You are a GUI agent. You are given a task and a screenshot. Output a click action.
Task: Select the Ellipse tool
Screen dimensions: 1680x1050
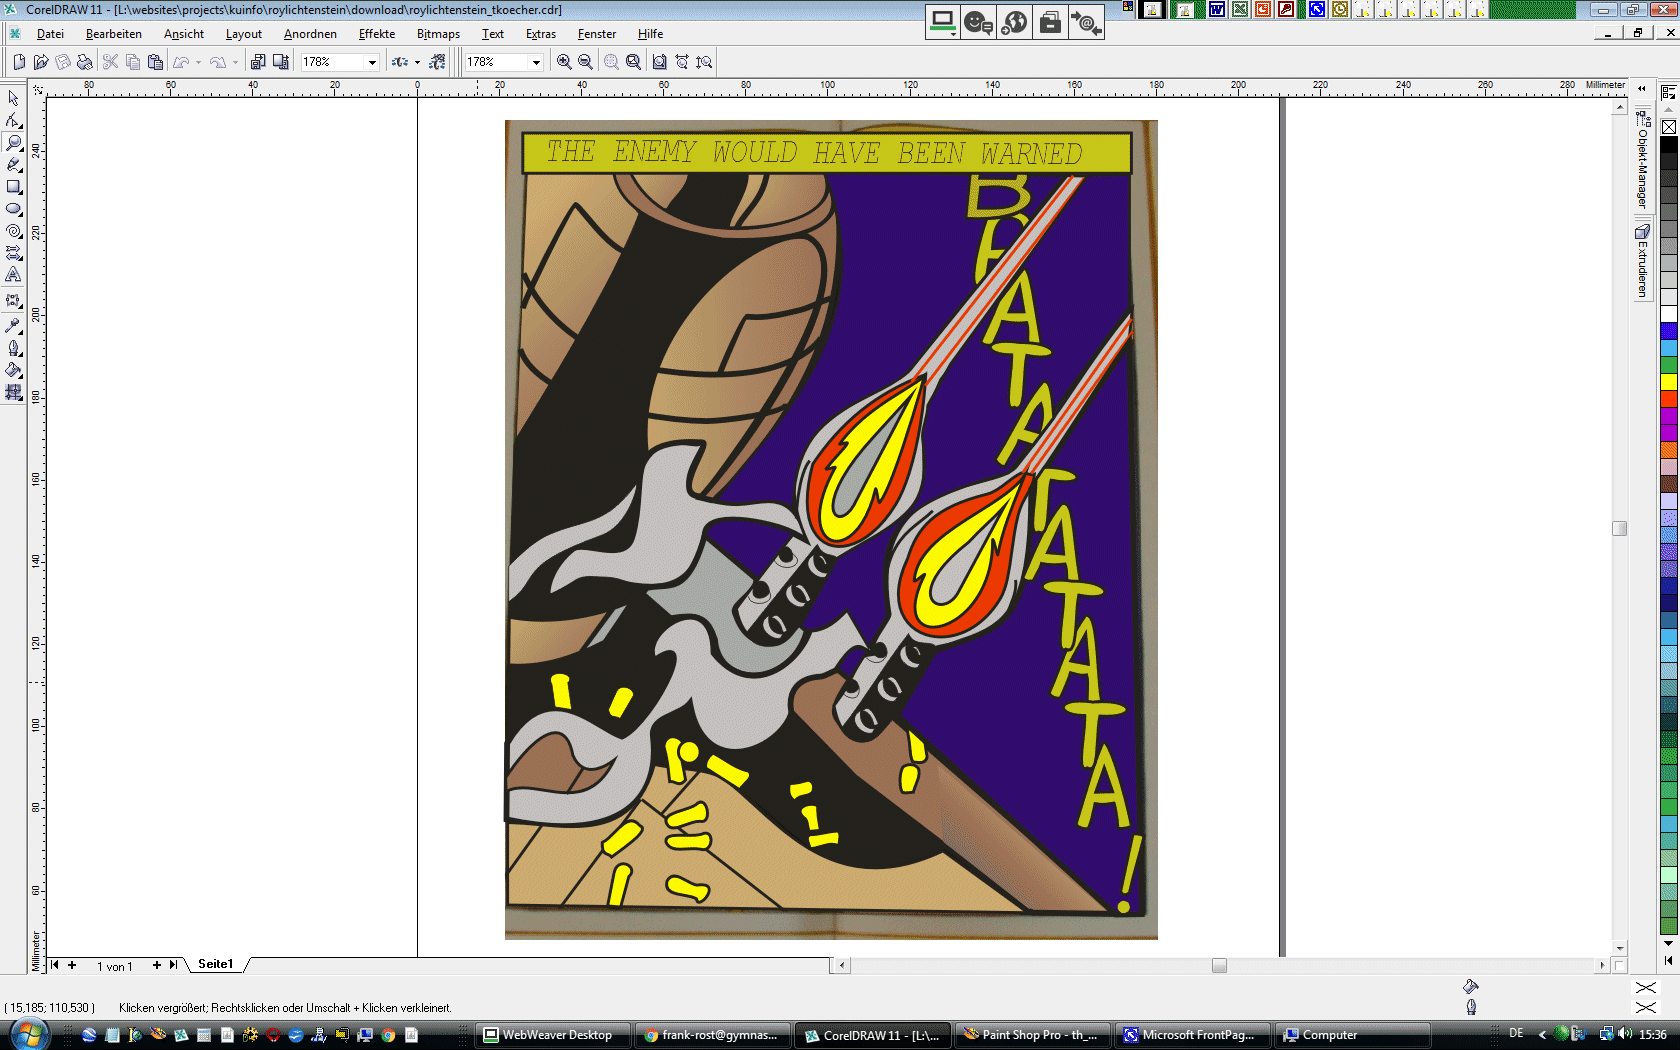[13, 208]
